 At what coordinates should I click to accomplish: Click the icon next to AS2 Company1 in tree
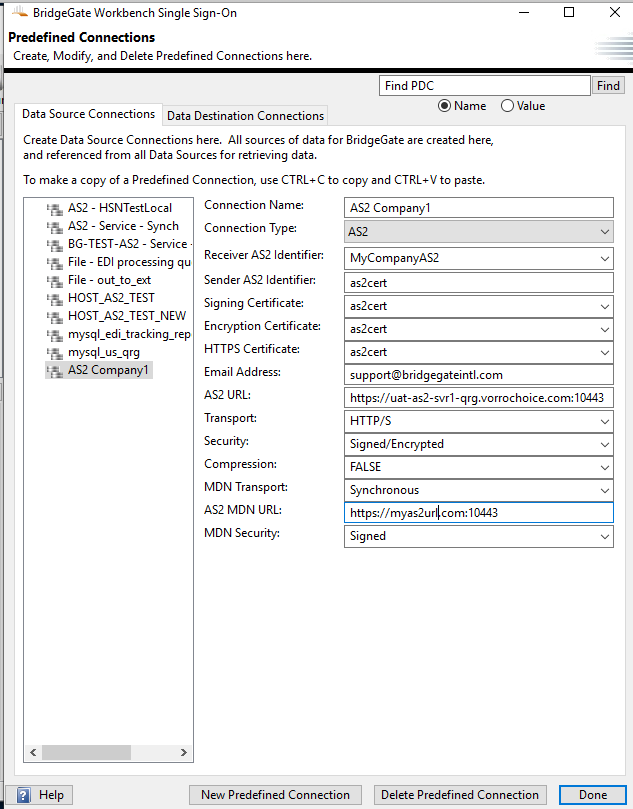[55, 371]
